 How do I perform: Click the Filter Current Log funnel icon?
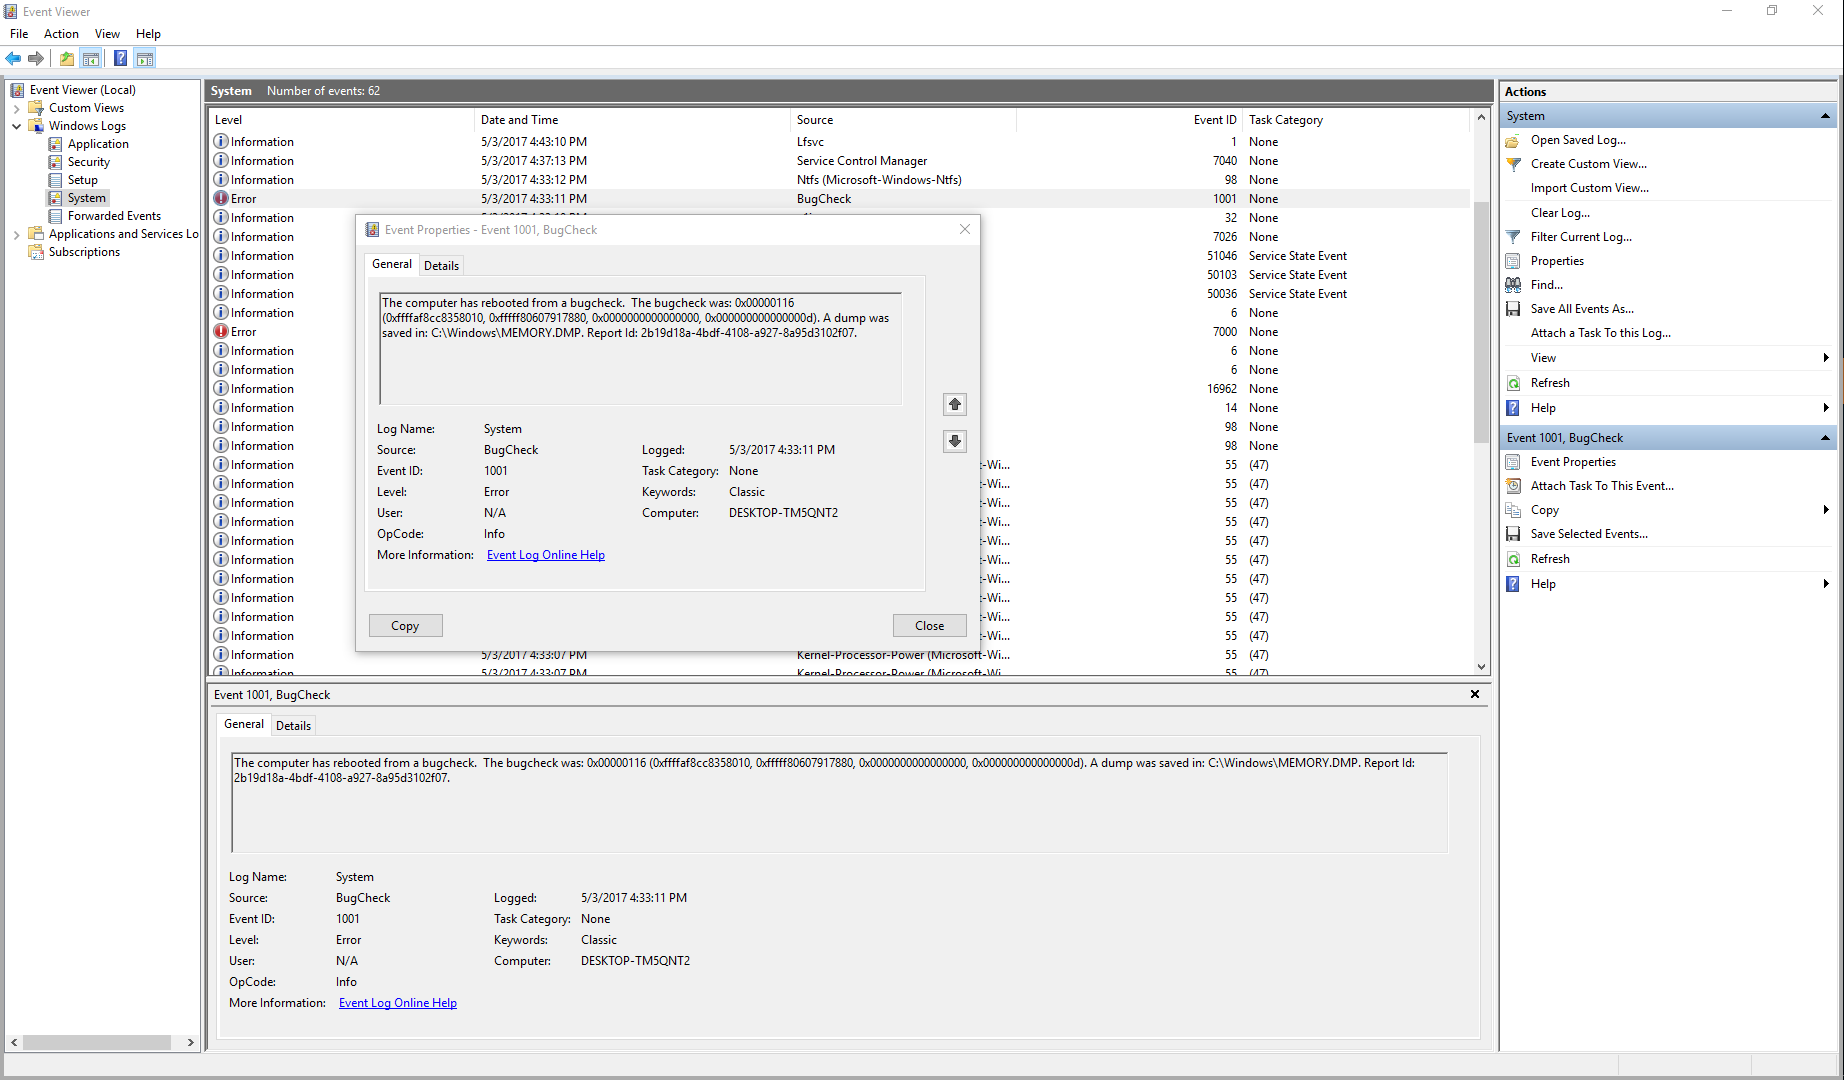(1513, 237)
